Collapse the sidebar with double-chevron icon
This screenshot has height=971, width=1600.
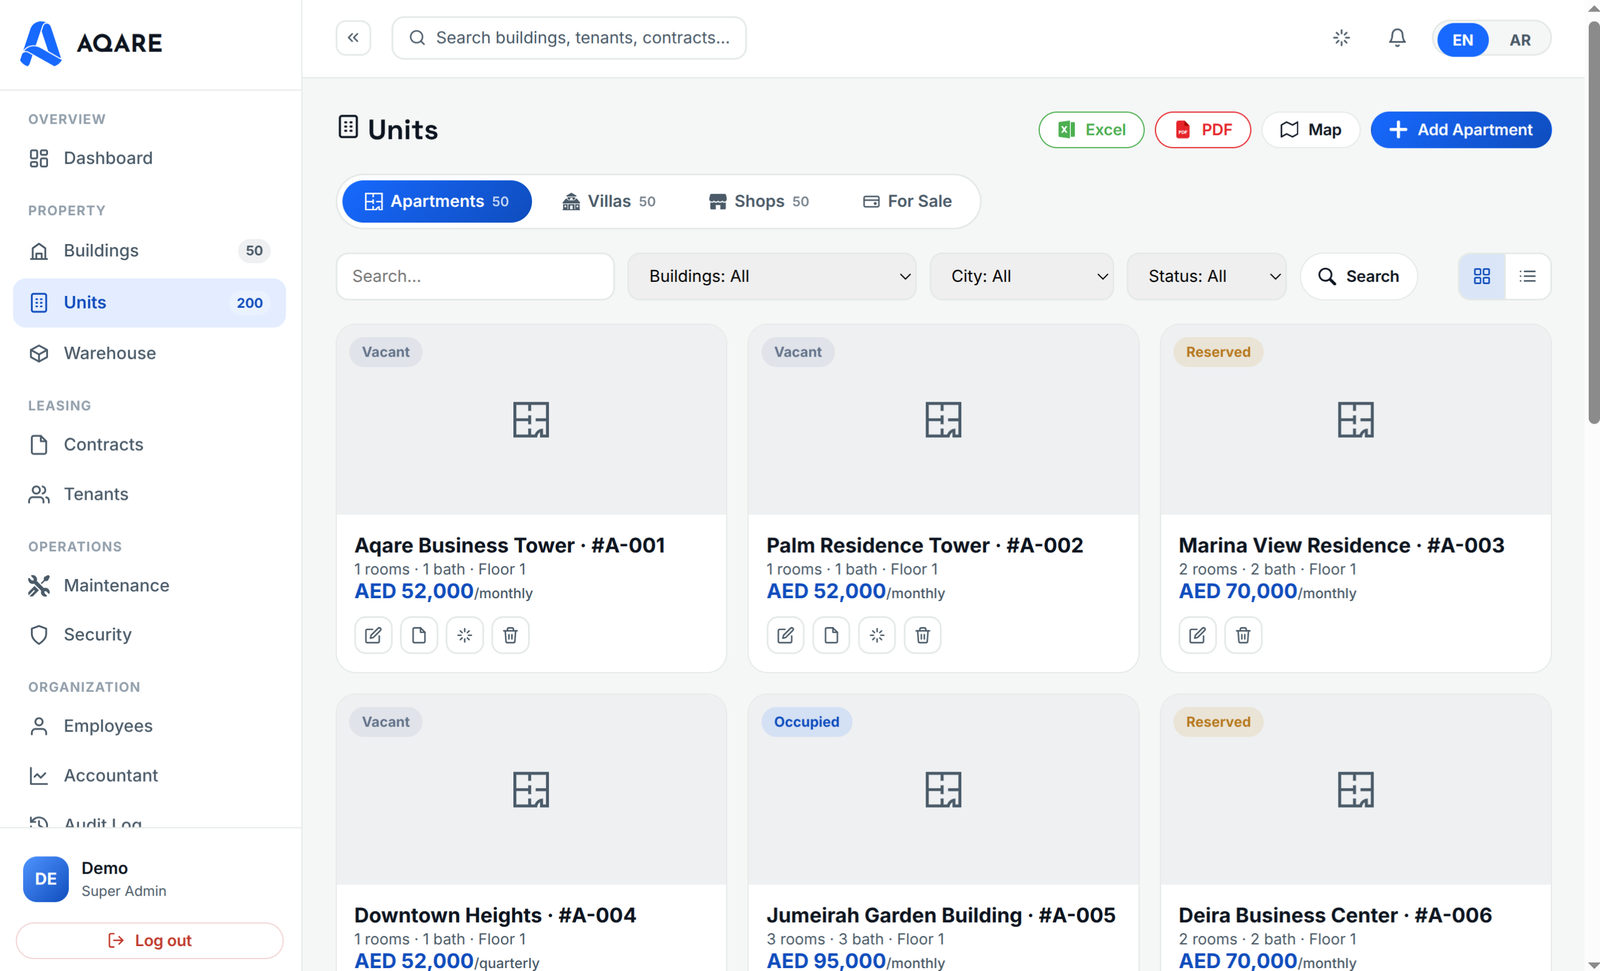tap(353, 38)
